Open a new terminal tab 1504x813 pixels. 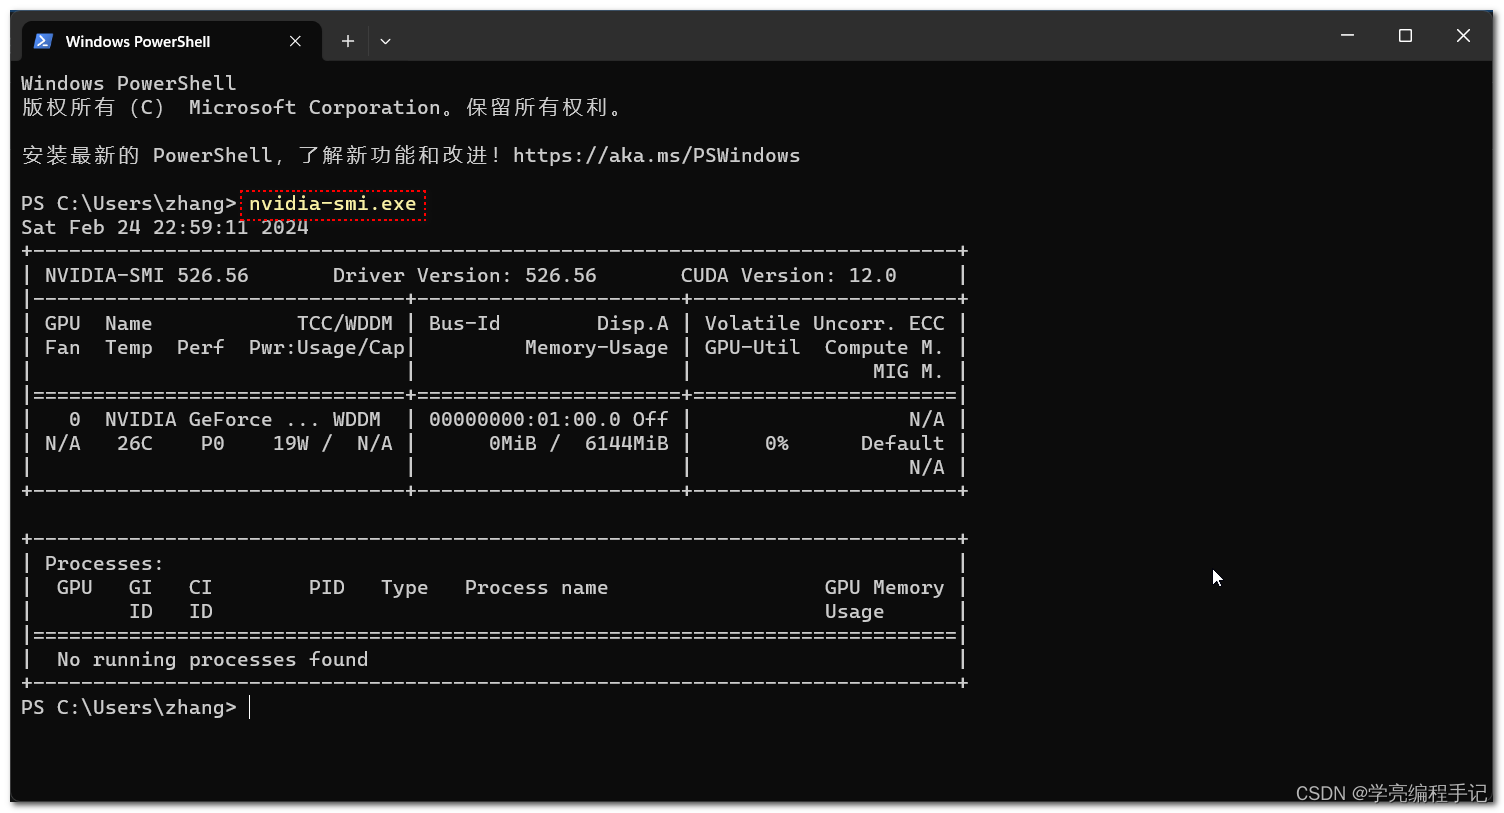pos(347,41)
